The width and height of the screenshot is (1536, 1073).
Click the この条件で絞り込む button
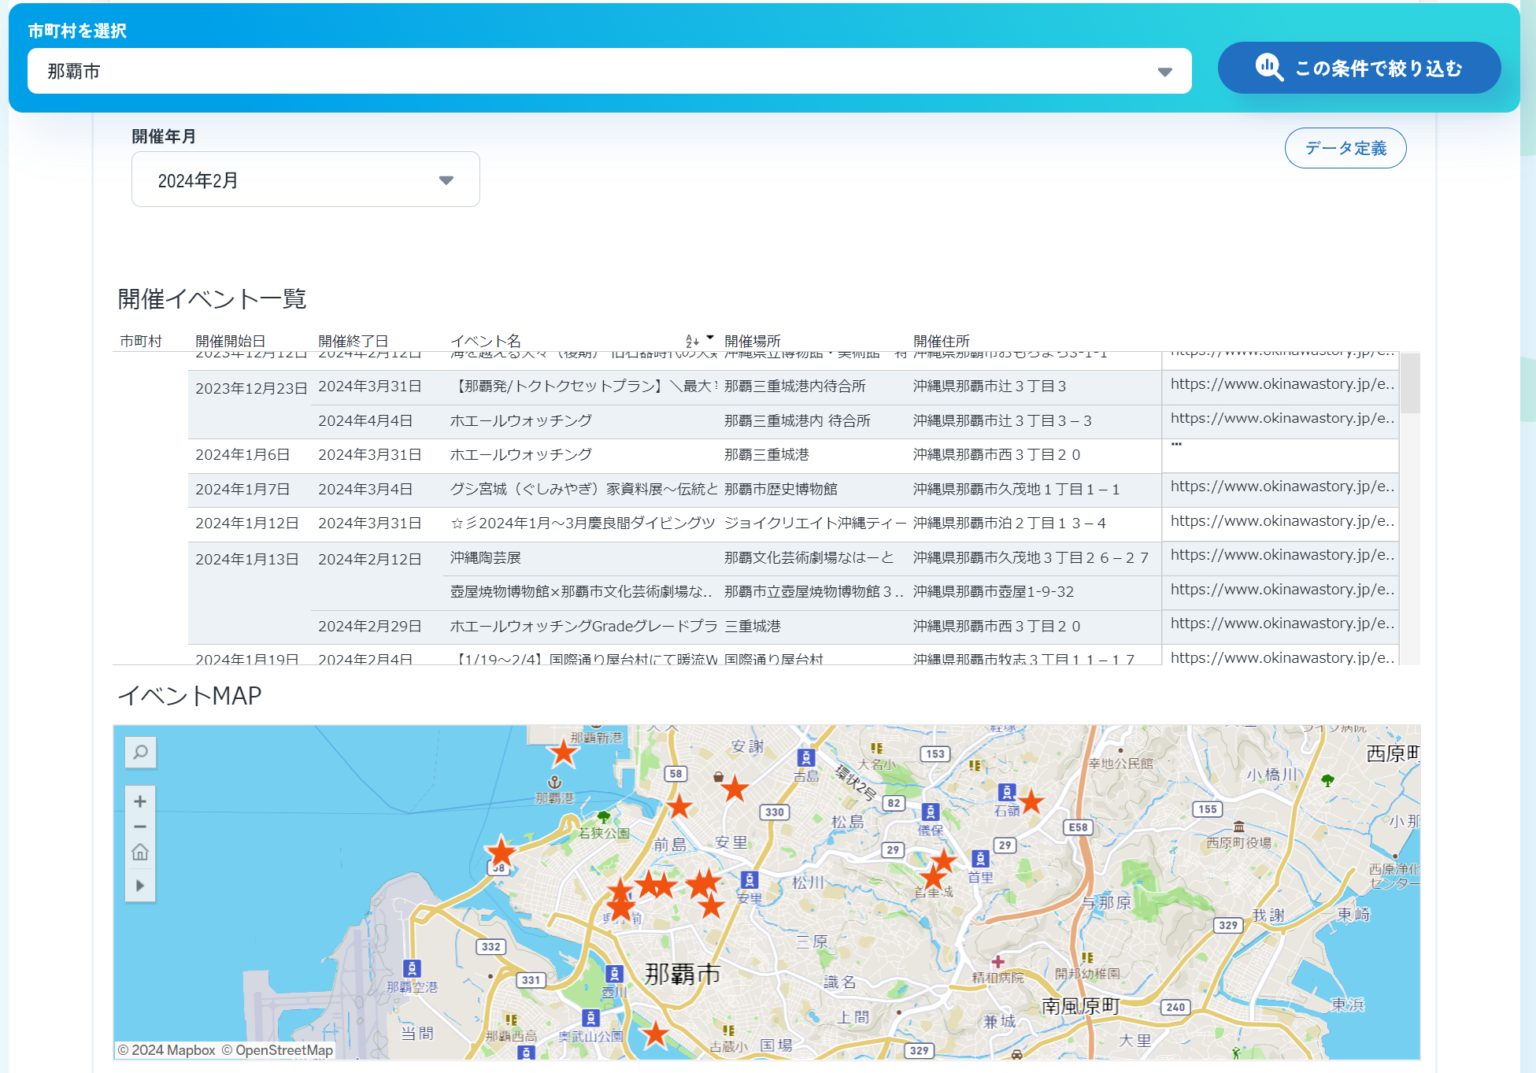1358,68
